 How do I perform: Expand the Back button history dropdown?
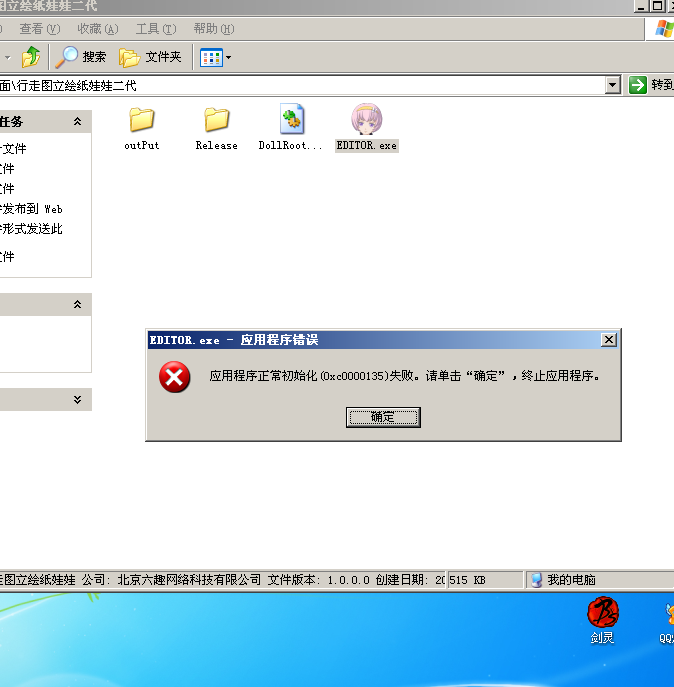tap(7, 57)
